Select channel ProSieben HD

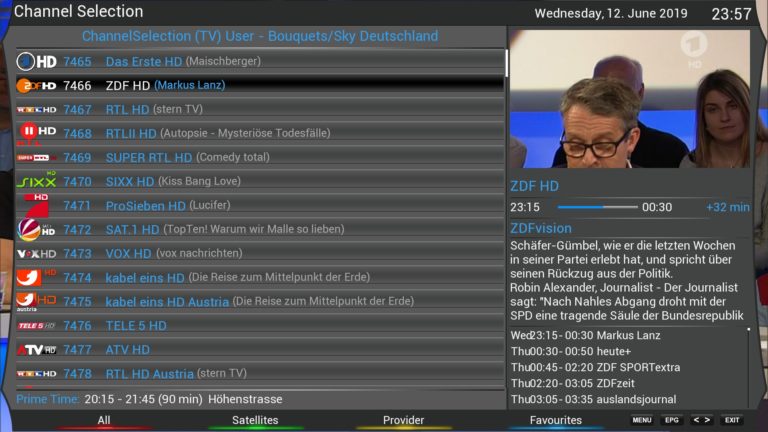pyautogui.click(x=260, y=205)
